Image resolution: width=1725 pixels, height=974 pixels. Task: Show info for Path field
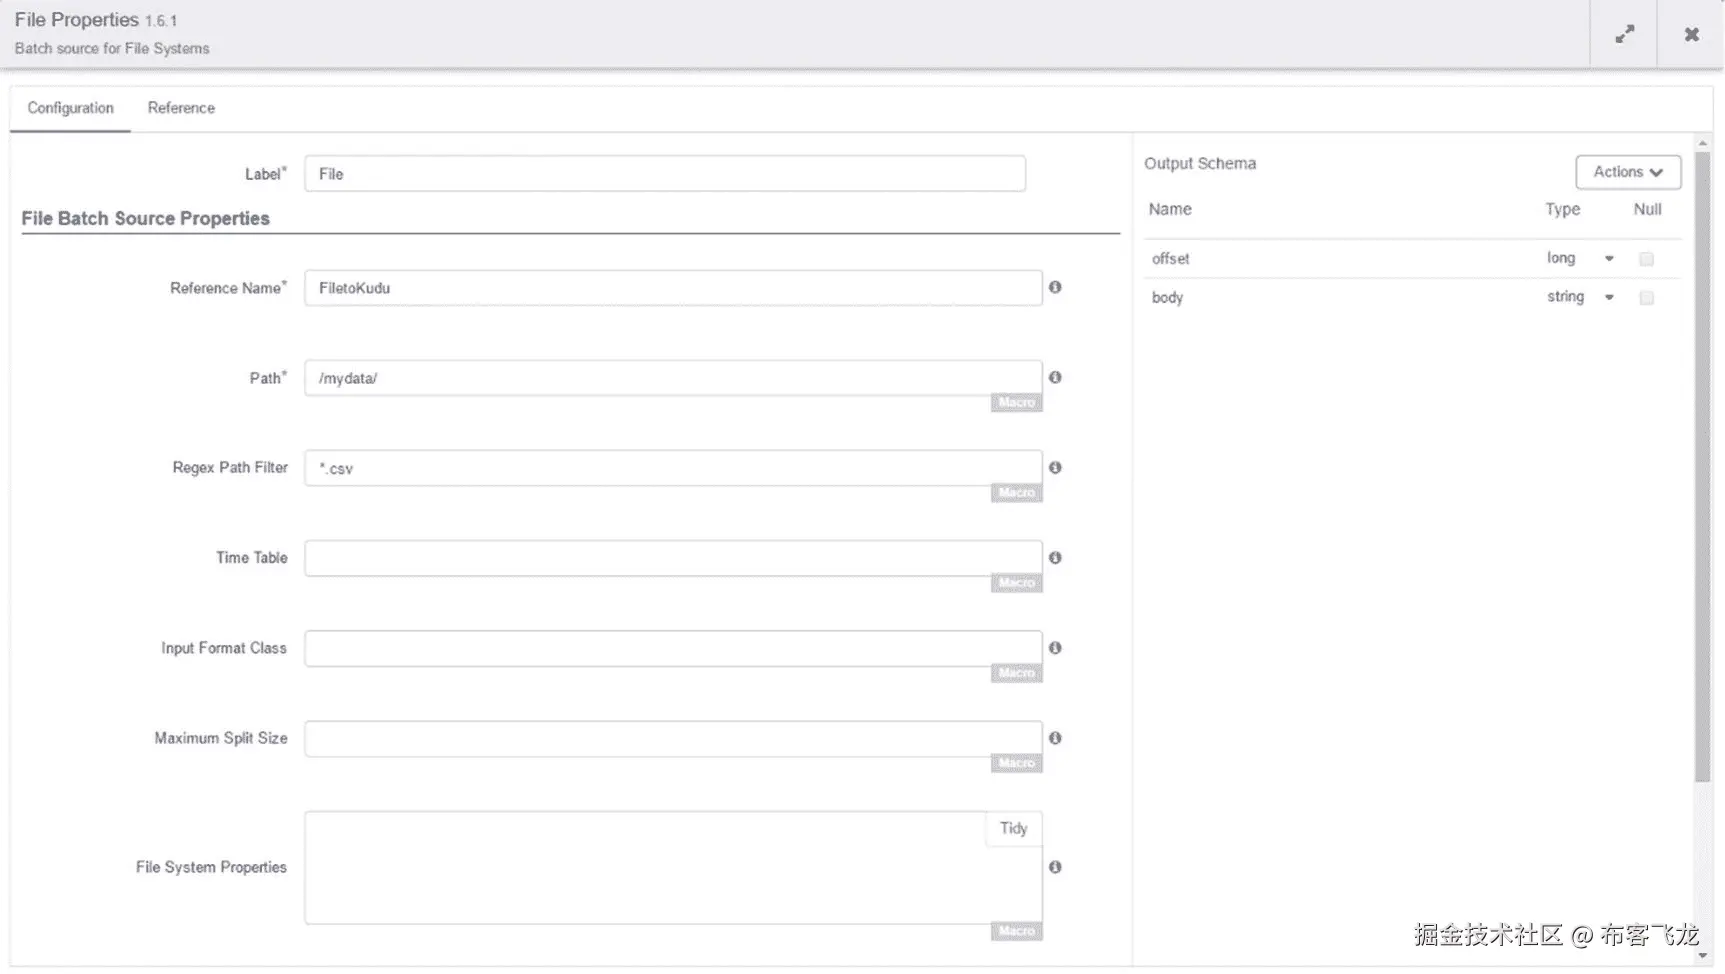click(x=1055, y=377)
